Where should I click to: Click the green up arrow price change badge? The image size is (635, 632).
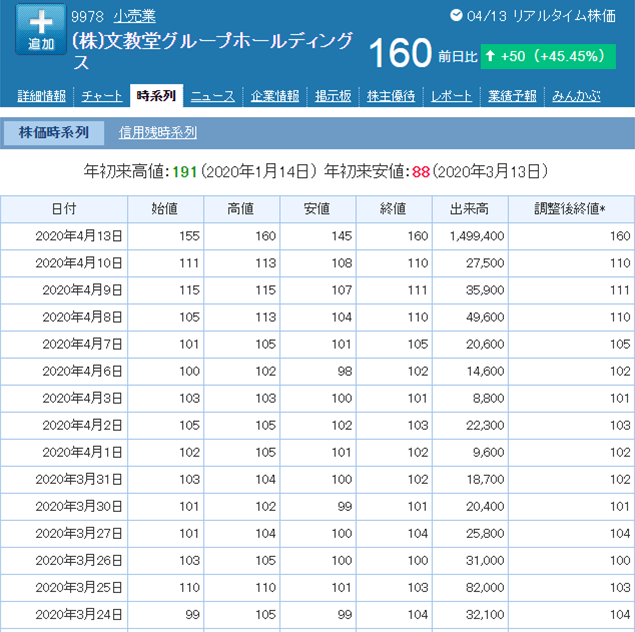pos(548,56)
